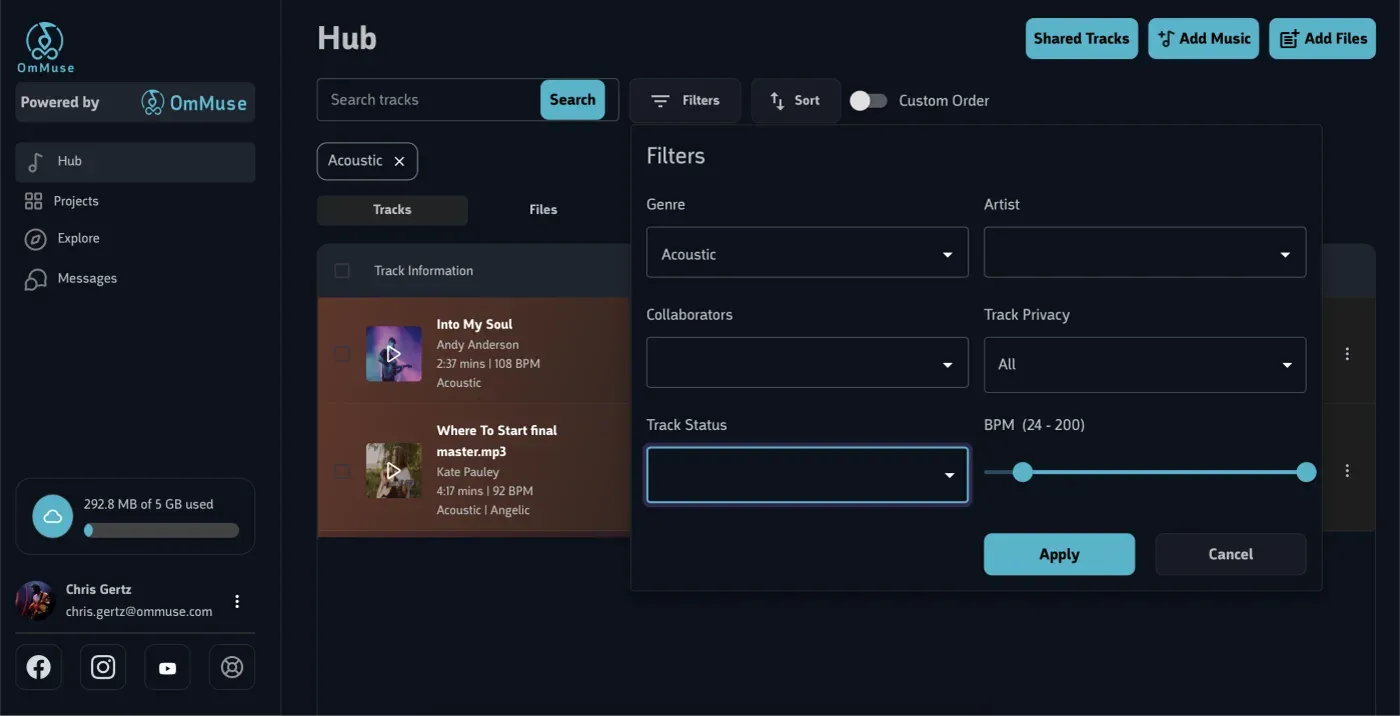Viewport: 1400px width, 716px height.
Task: Switch to the Tracks tab
Action: point(392,210)
